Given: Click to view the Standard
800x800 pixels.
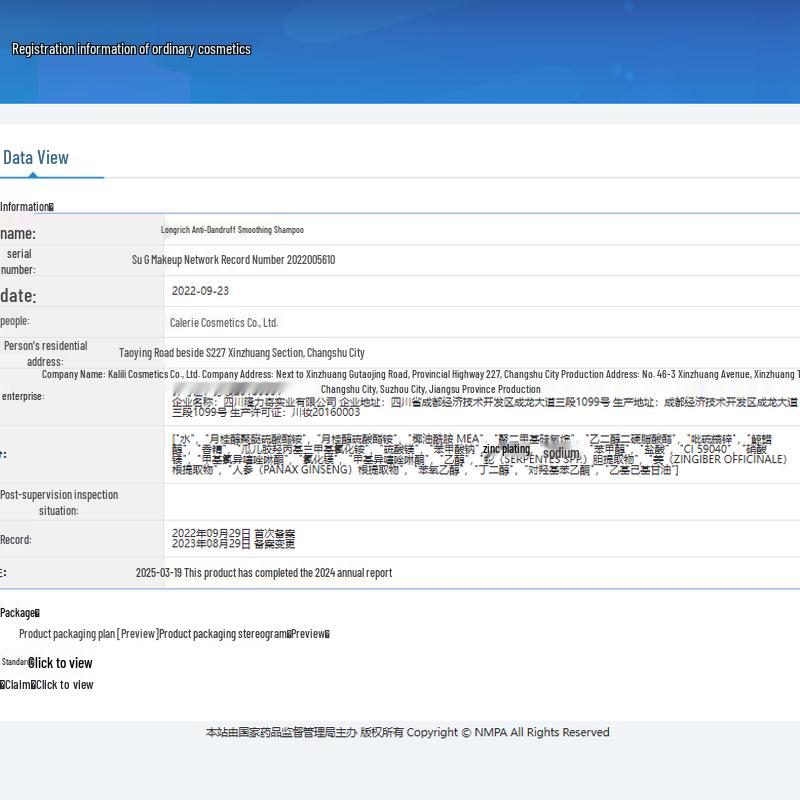Looking at the screenshot, I should click(x=60, y=663).
